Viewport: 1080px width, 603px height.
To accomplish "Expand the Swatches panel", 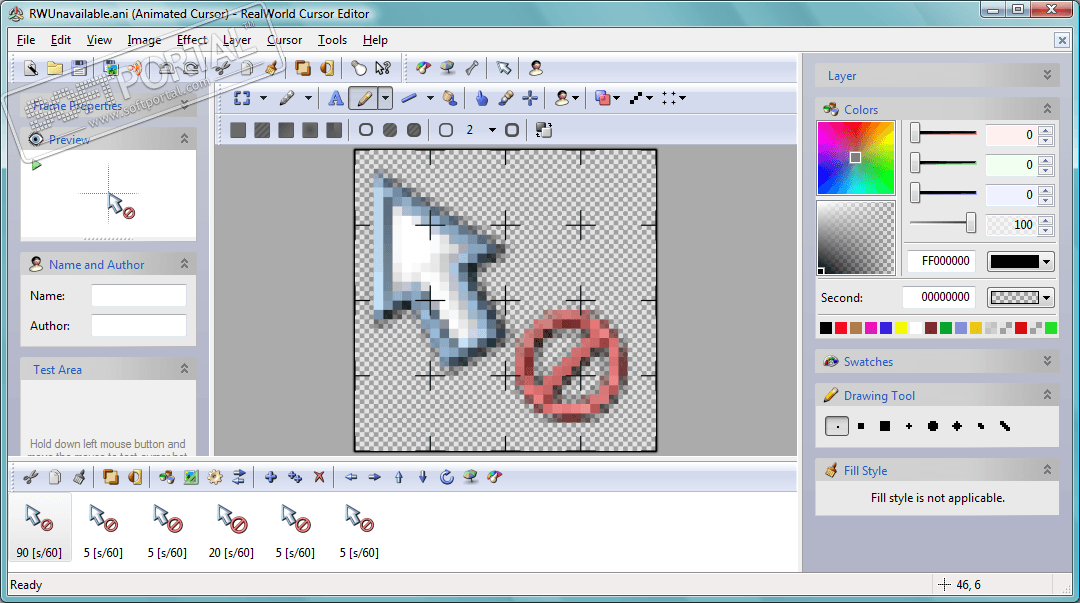I will (1047, 361).
